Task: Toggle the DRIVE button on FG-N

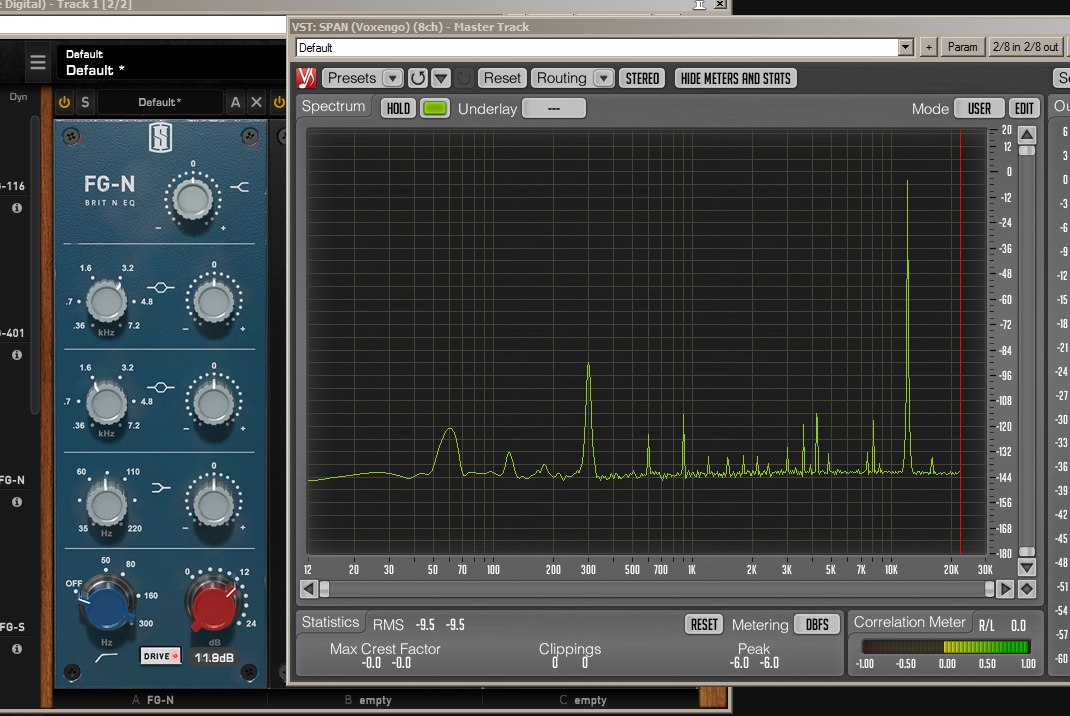Action: coord(161,656)
